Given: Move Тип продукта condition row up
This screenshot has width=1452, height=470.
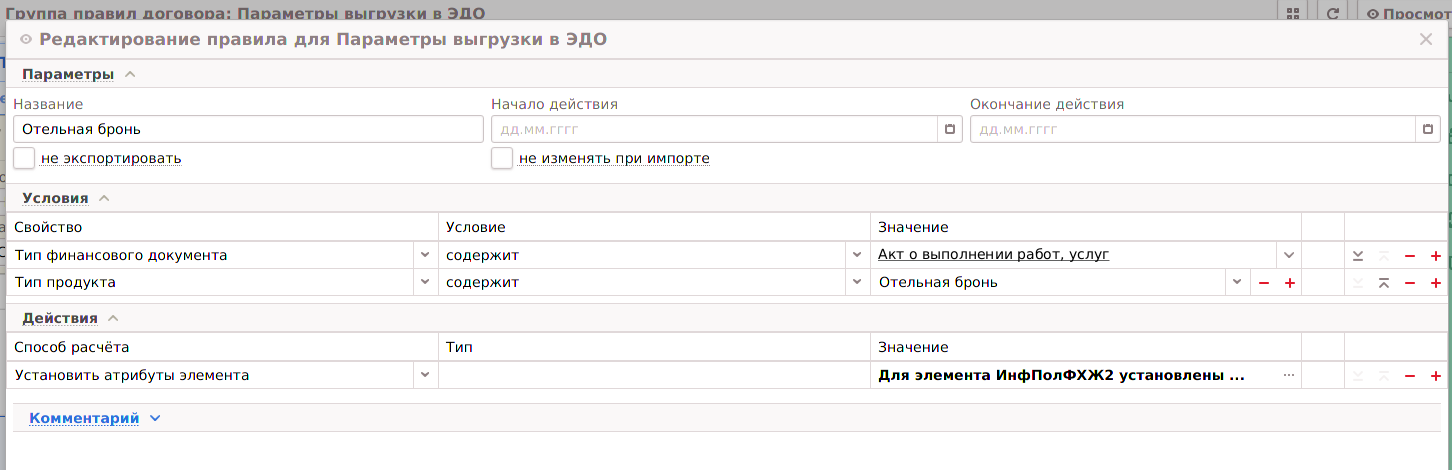Looking at the screenshot, I should [x=1383, y=283].
